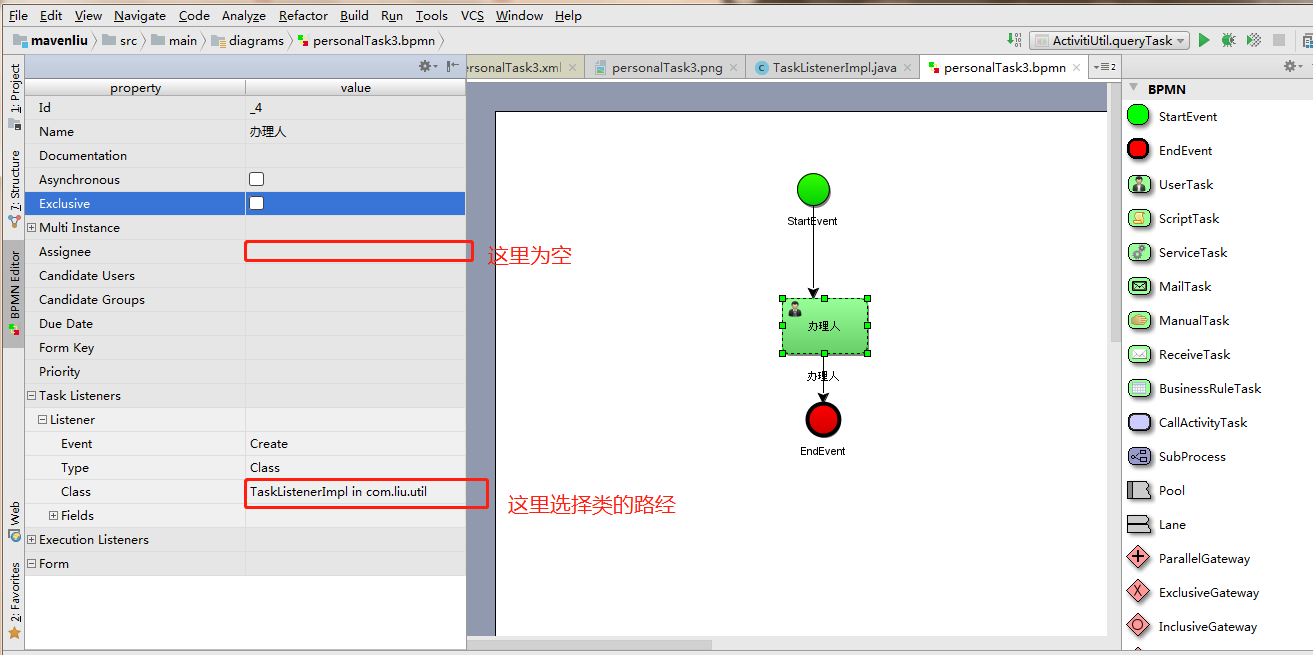Screen dimensions: 1313x655
Task: Hide the properties panel icon
Action: [x=453, y=66]
